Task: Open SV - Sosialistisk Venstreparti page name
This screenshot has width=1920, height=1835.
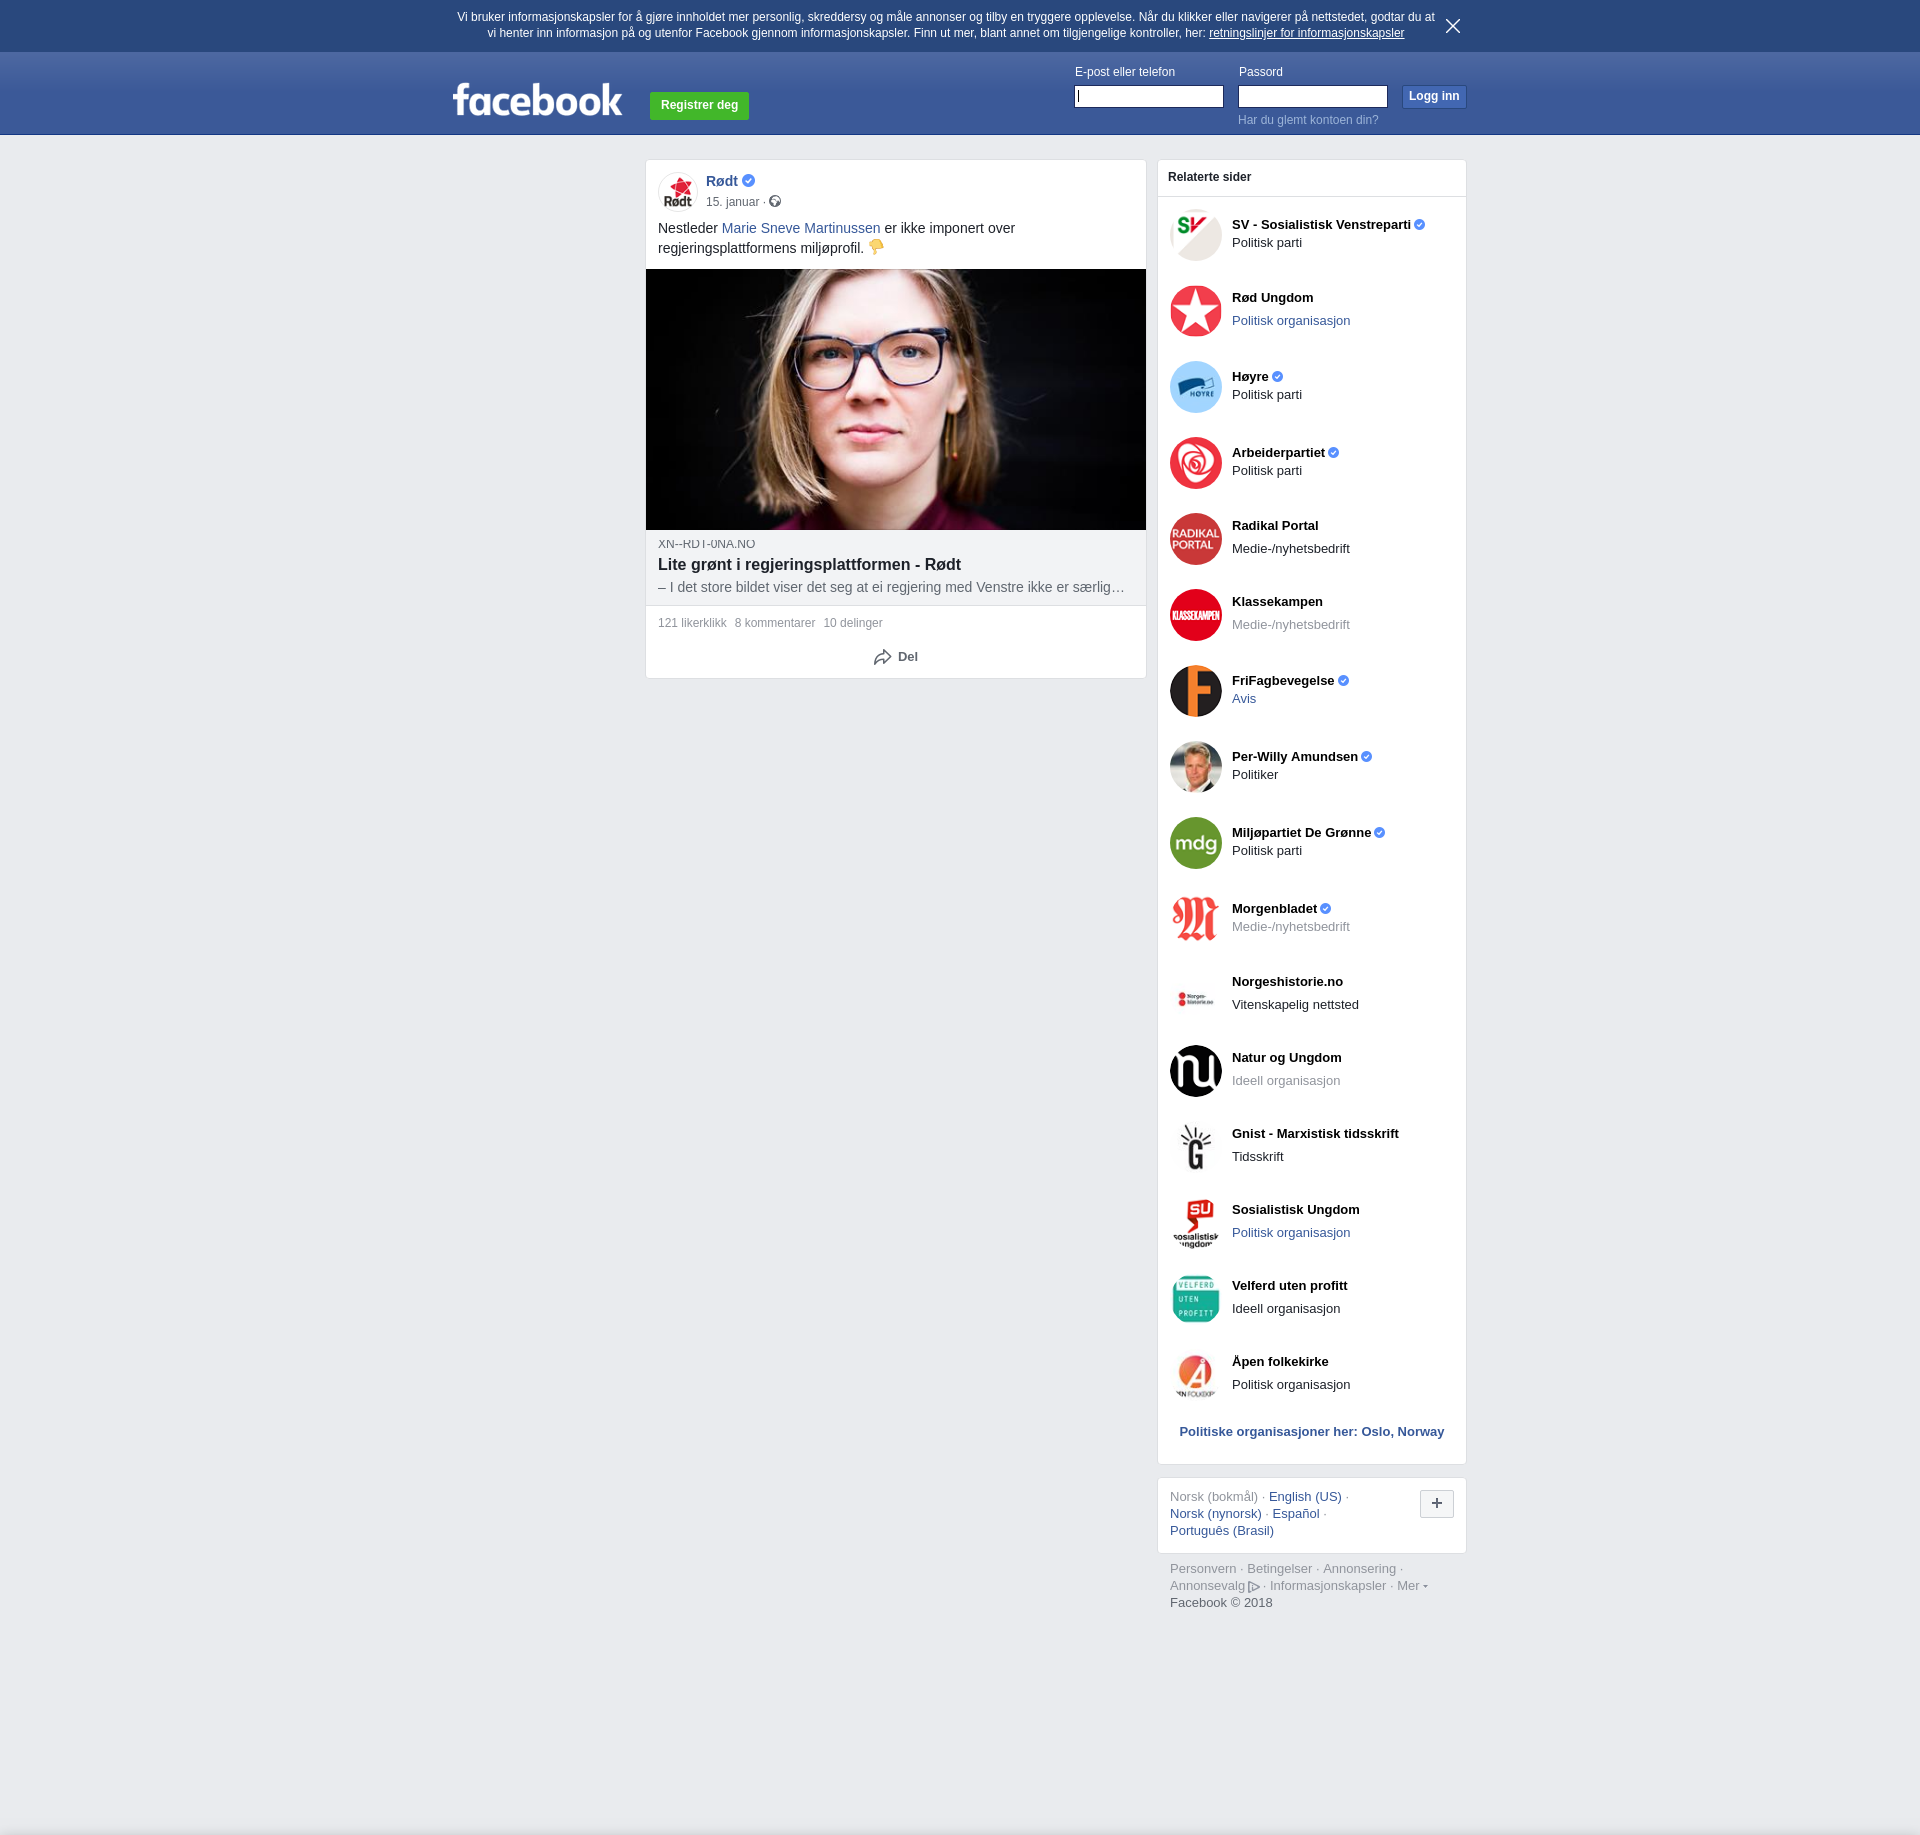Action: pyautogui.click(x=1321, y=225)
